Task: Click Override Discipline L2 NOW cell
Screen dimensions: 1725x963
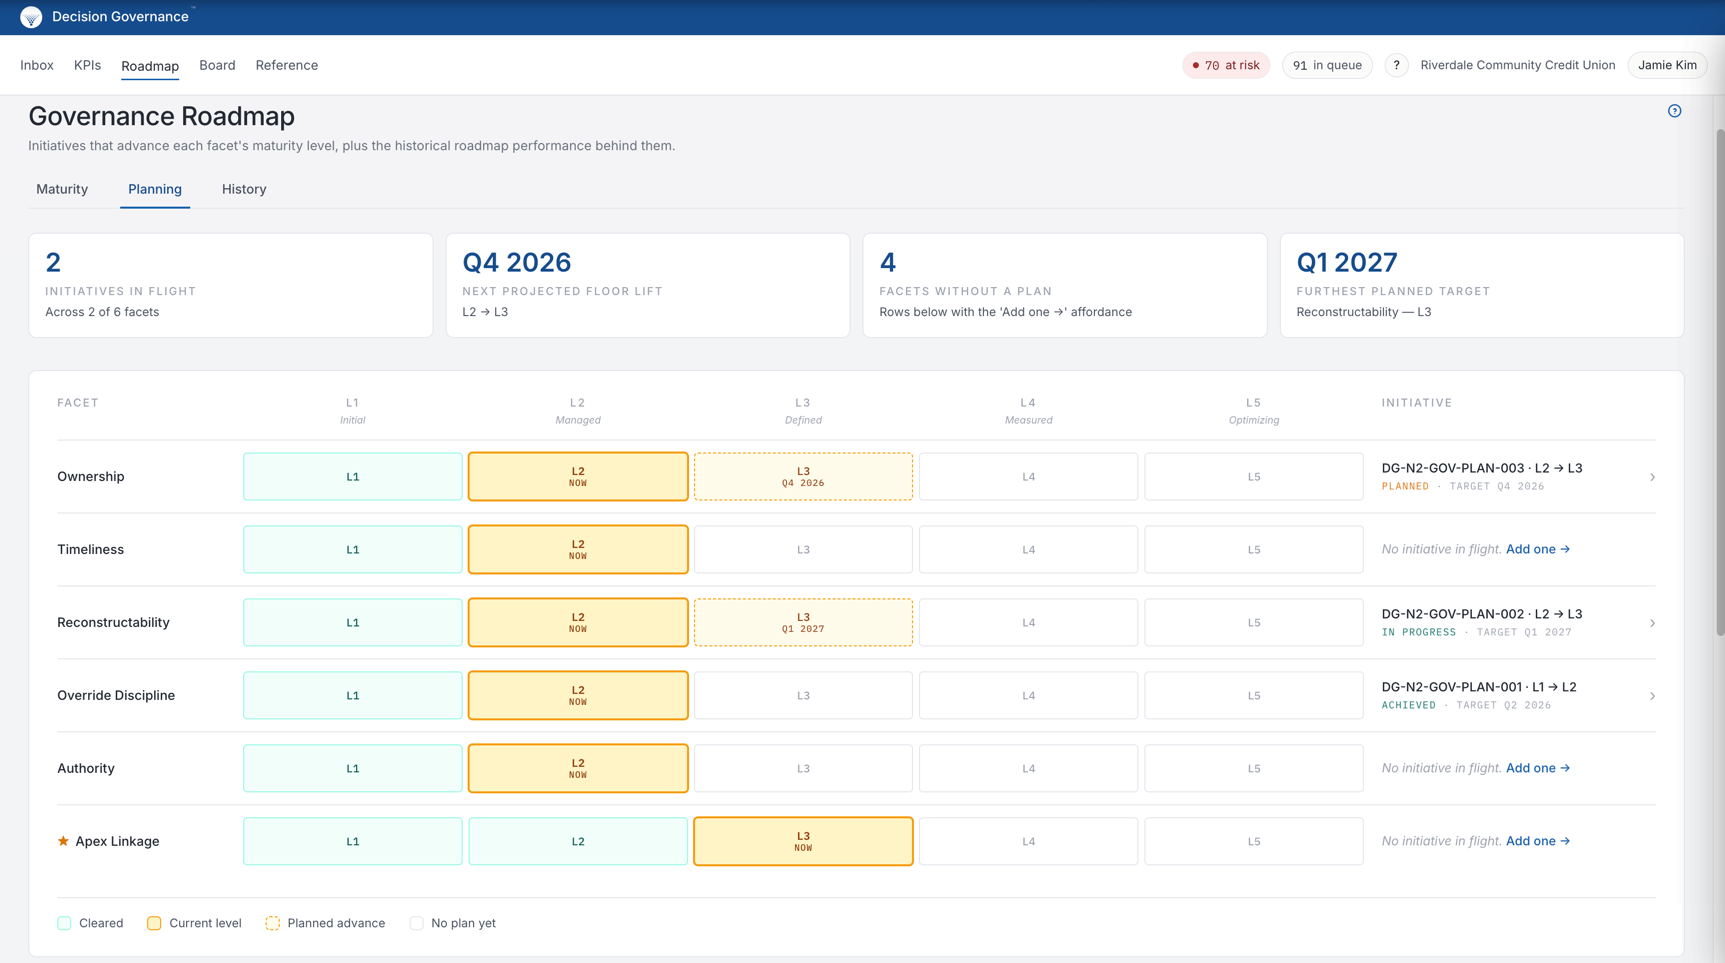Action: [x=578, y=695]
